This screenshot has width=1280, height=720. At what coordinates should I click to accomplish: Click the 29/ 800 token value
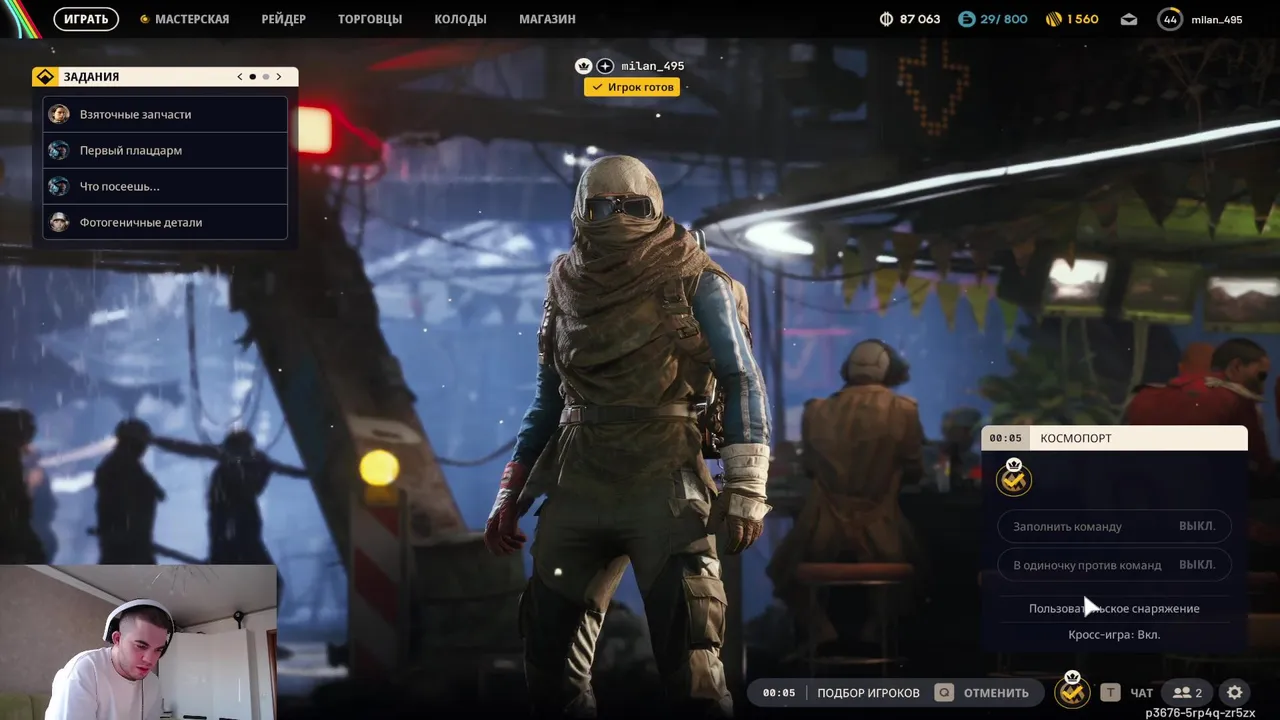click(1004, 19)
